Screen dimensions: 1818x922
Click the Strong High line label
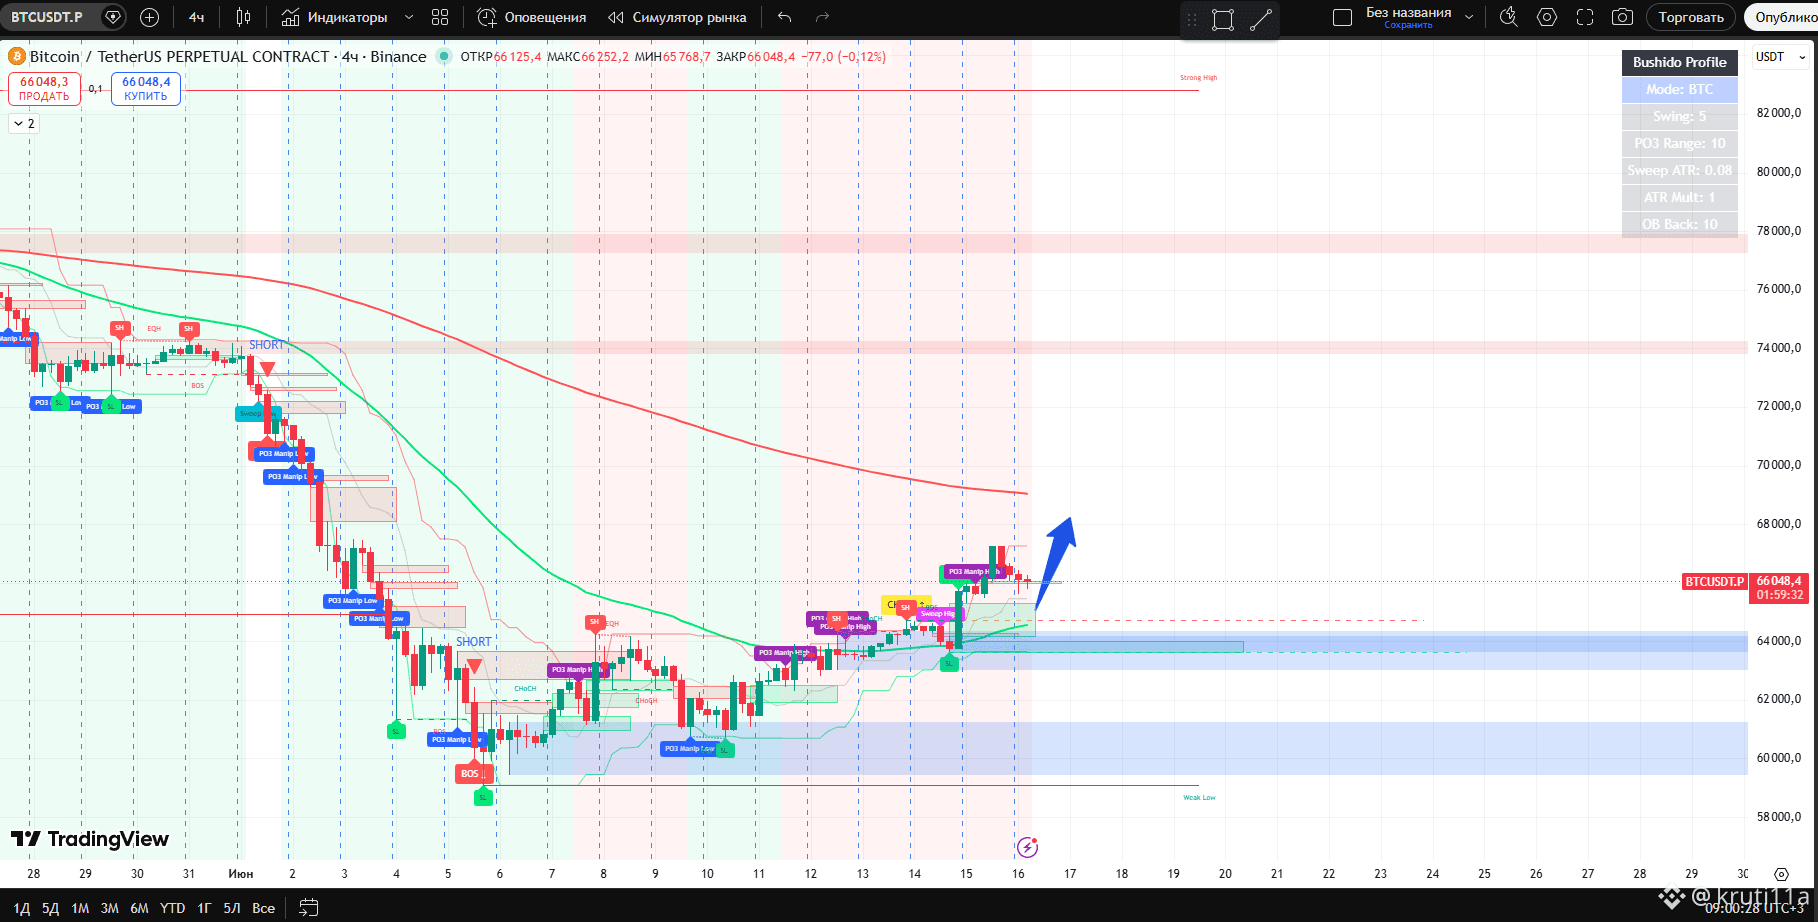tap(1198, 78)
